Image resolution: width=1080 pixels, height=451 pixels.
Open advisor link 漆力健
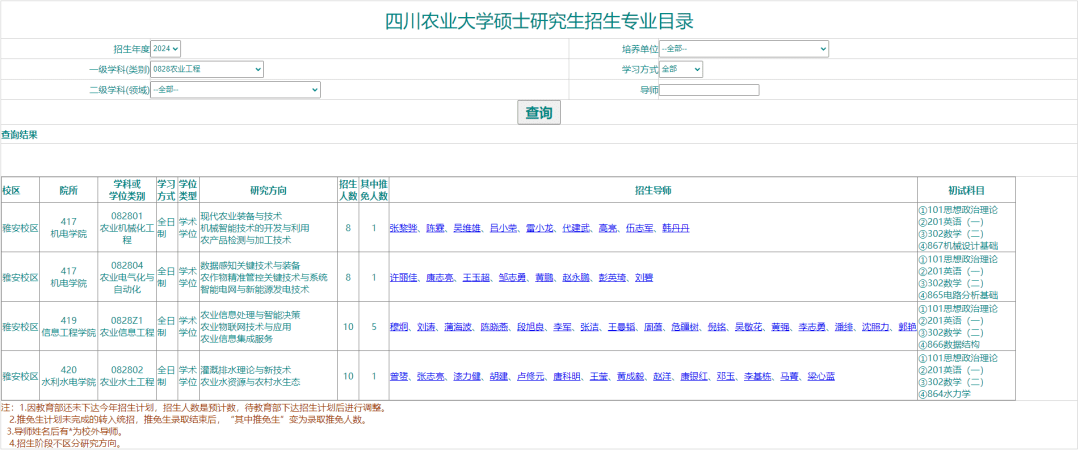[467, 377]
